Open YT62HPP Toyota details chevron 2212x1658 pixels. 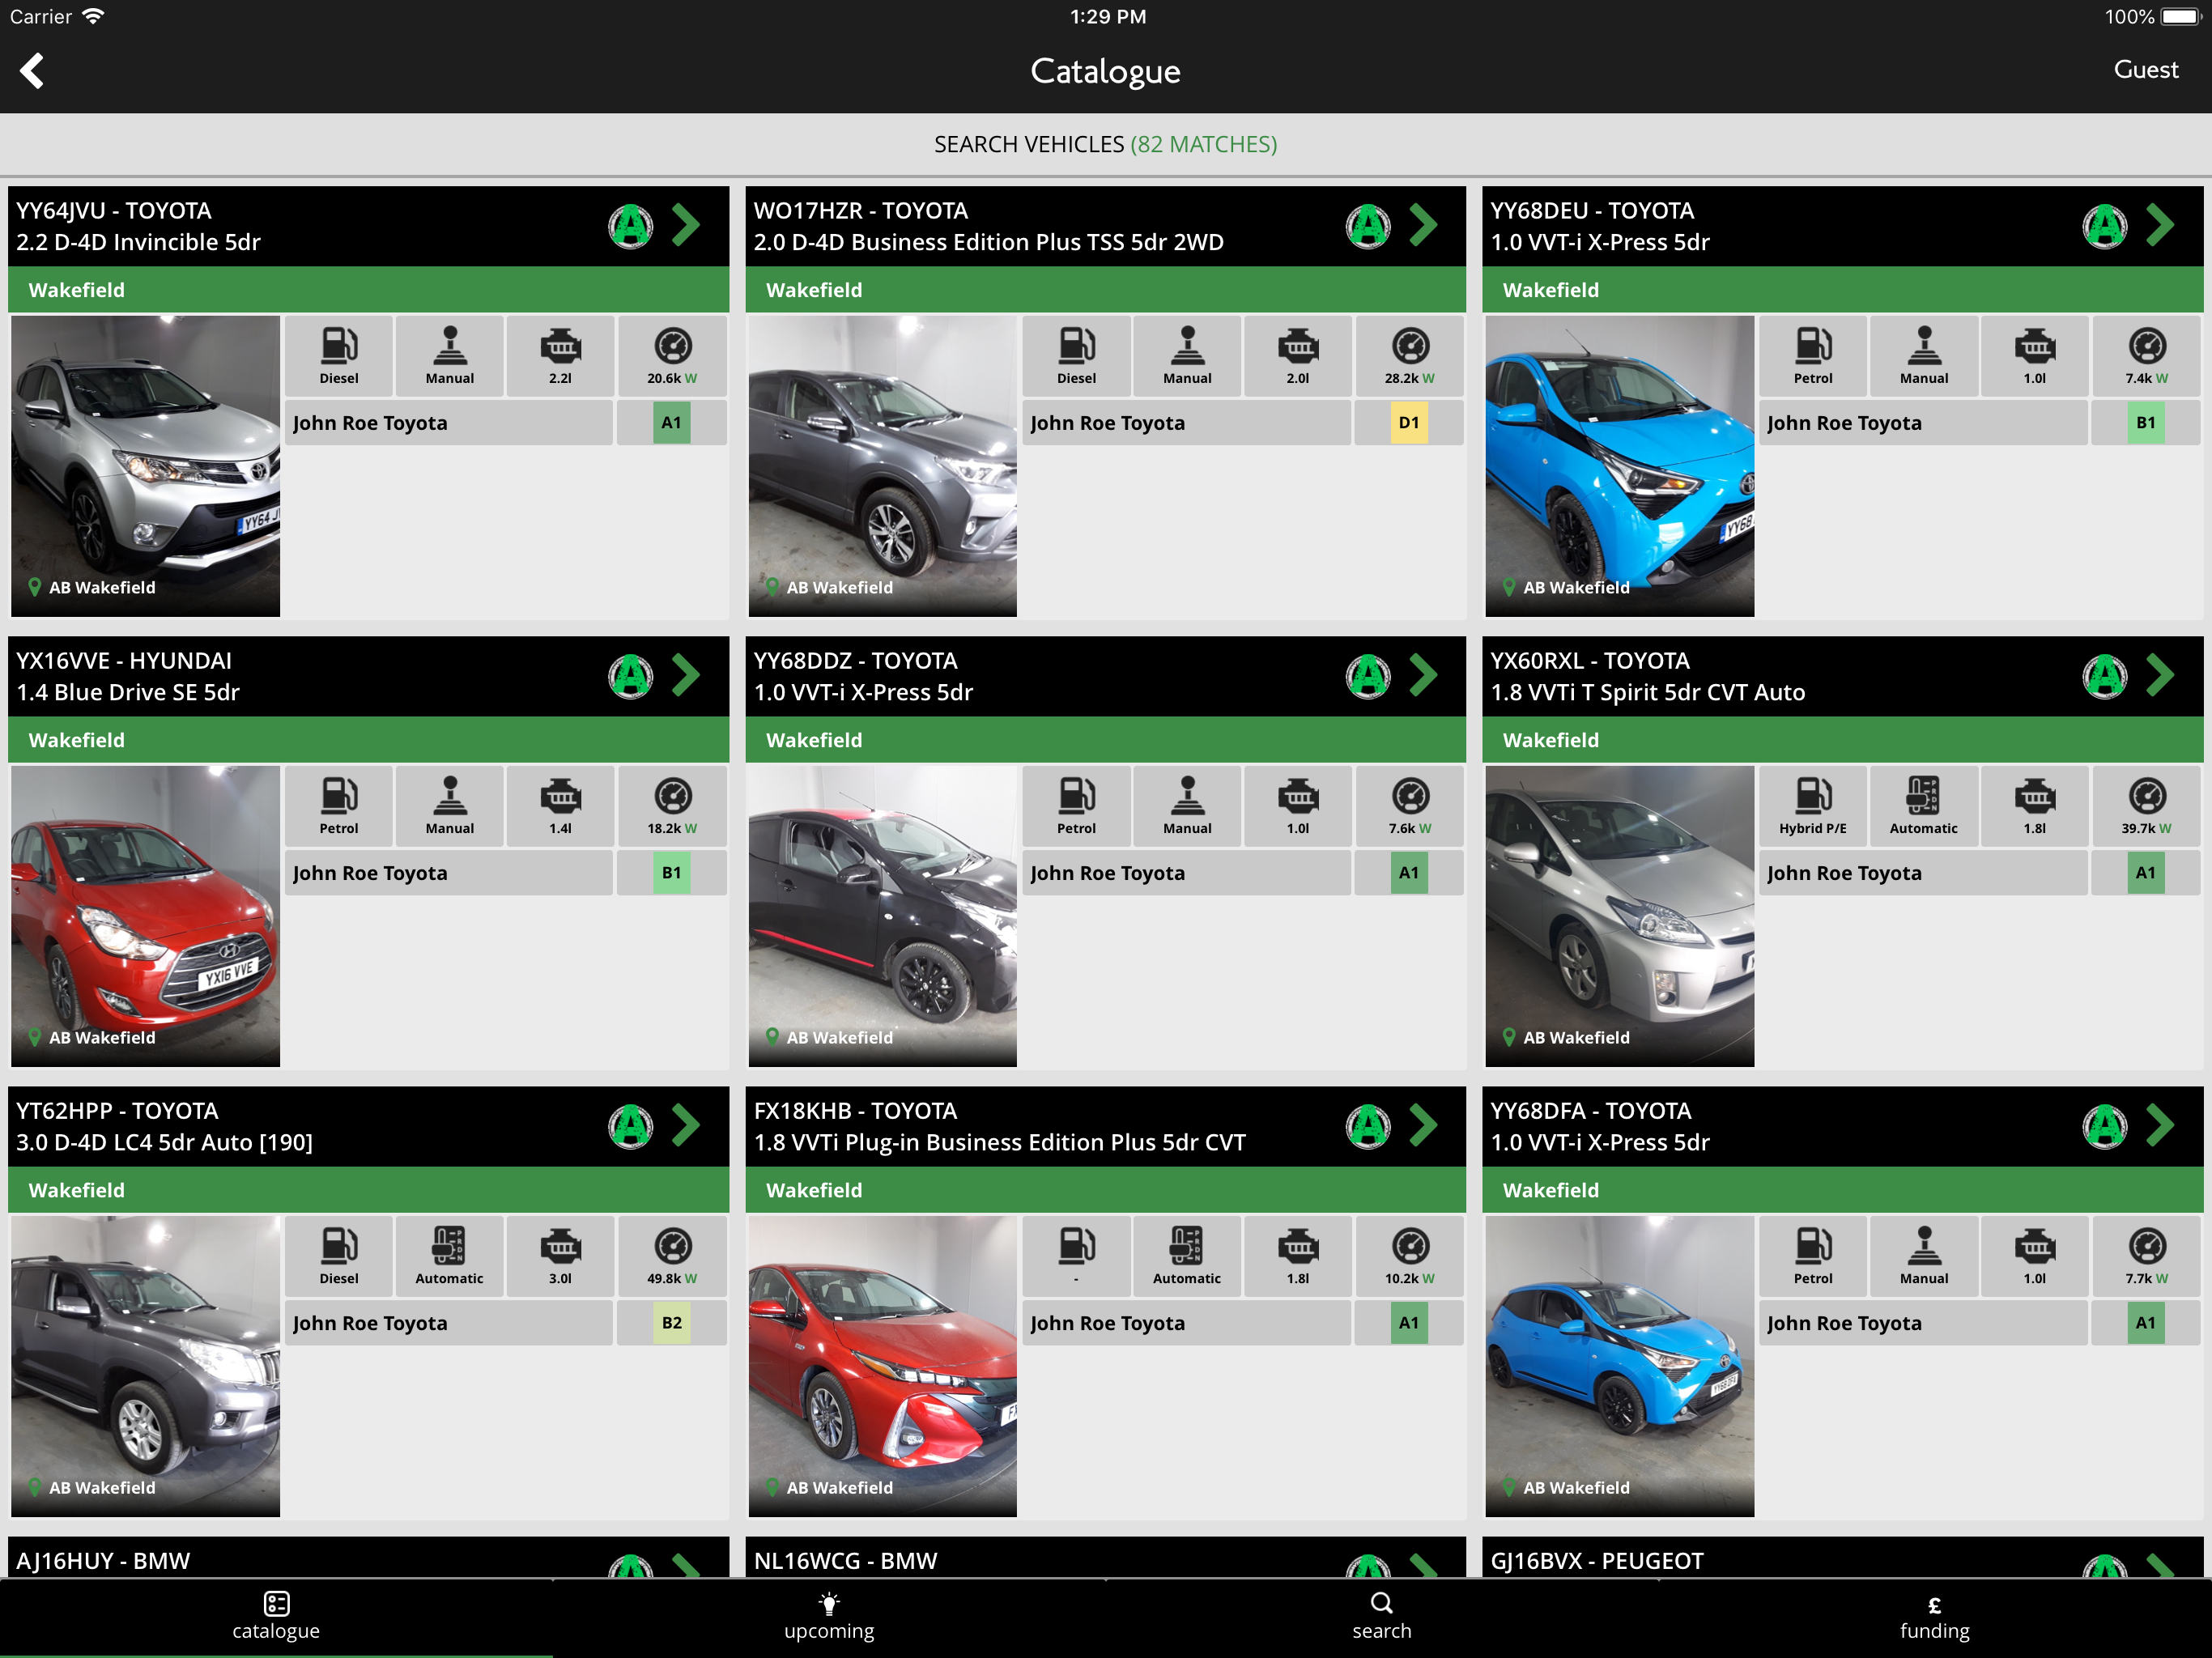click(x=686, y=1125)
